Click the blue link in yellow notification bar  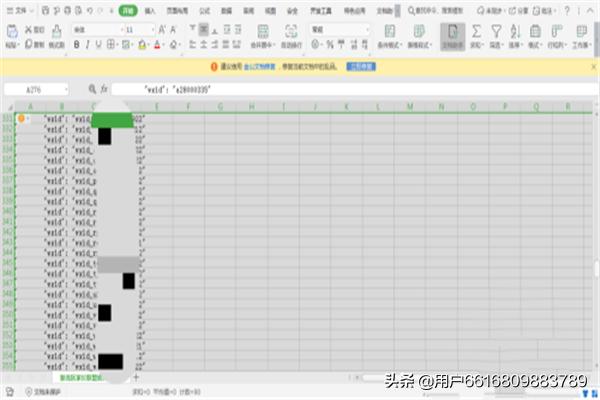[259, 67]
